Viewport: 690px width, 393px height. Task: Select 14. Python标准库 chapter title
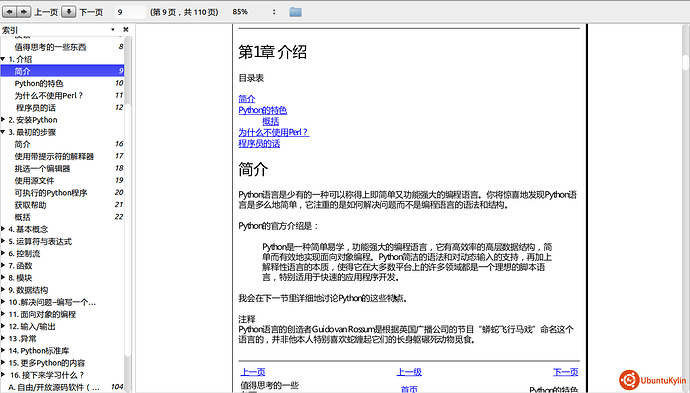tap(39, 351)
